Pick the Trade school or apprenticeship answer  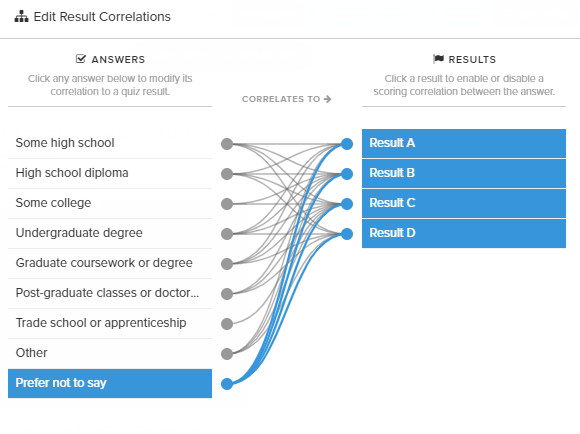pos(110,323)
